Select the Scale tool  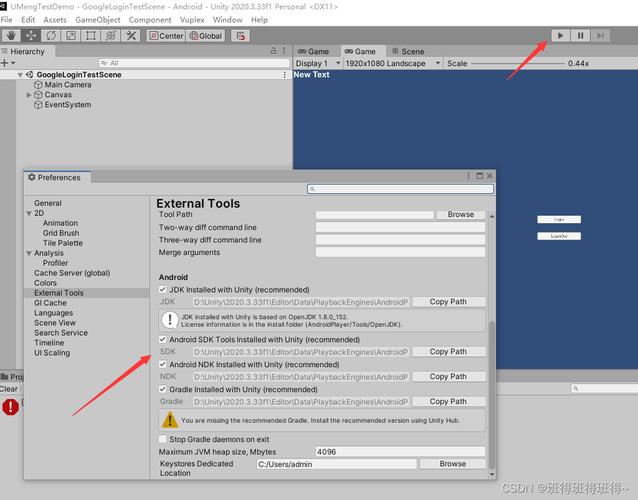pos(72,36)
